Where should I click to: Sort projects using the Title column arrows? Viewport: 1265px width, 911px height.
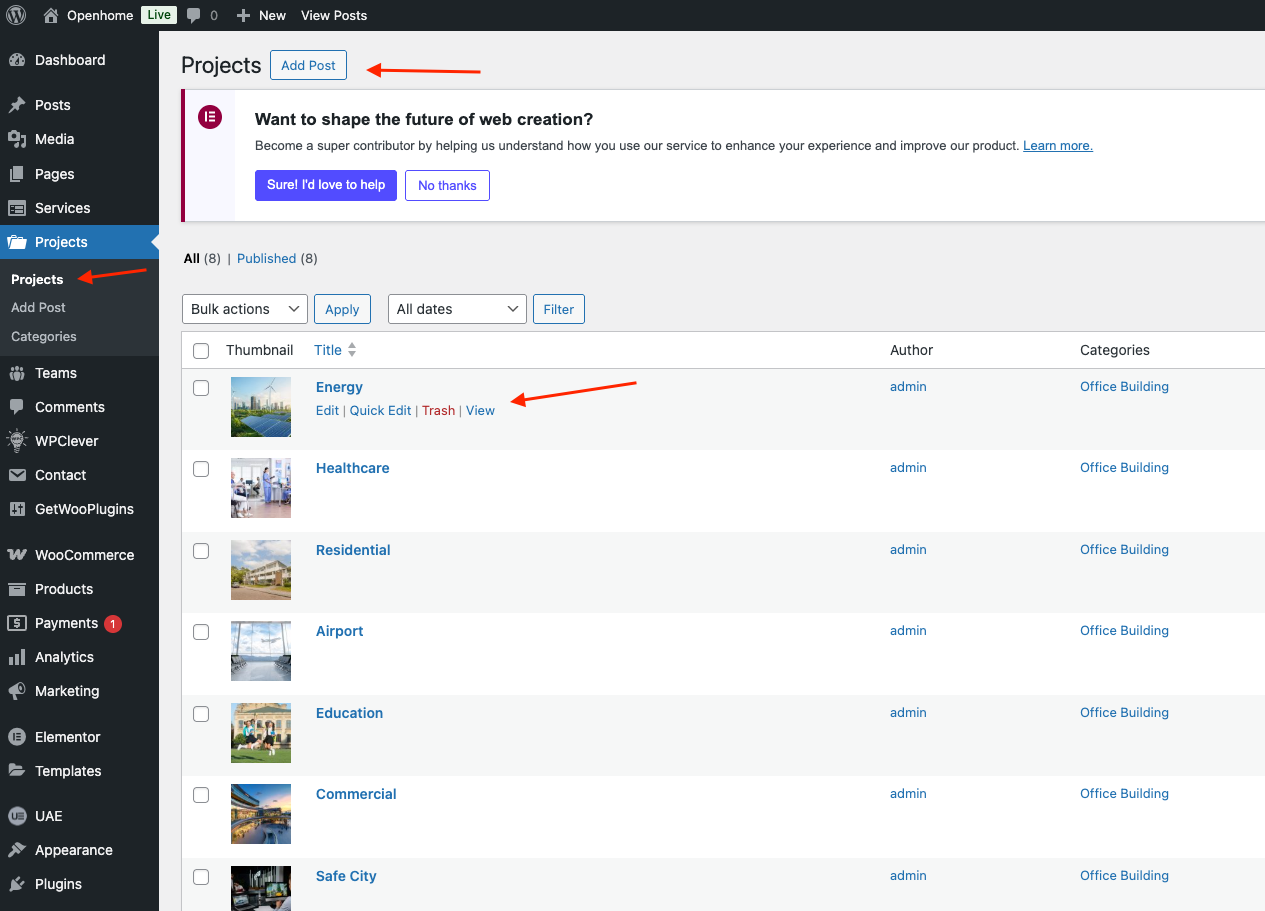coord(351,350)
